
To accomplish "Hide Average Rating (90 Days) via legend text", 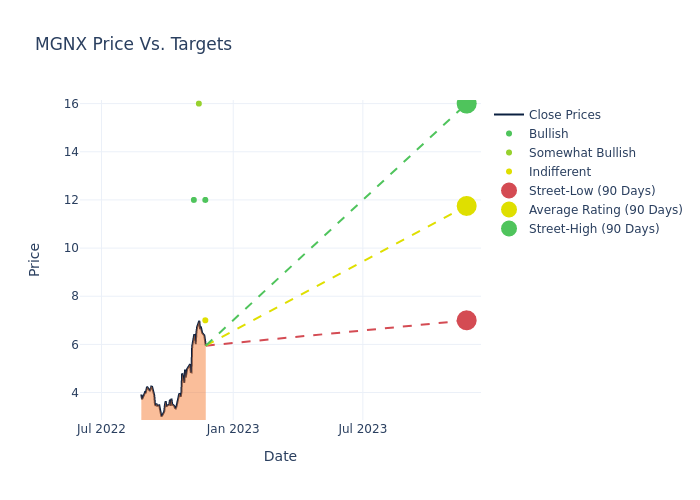I will (605, 210).
